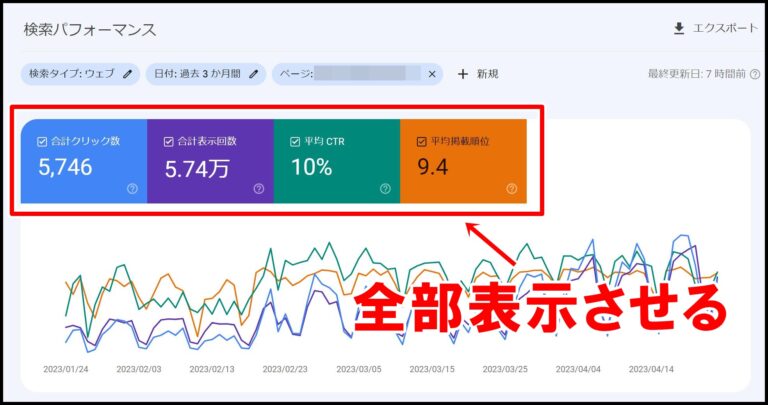Toggle the 平均掲載順位 checkbox
The image size is (768, 405).
(x=421, y=142)
